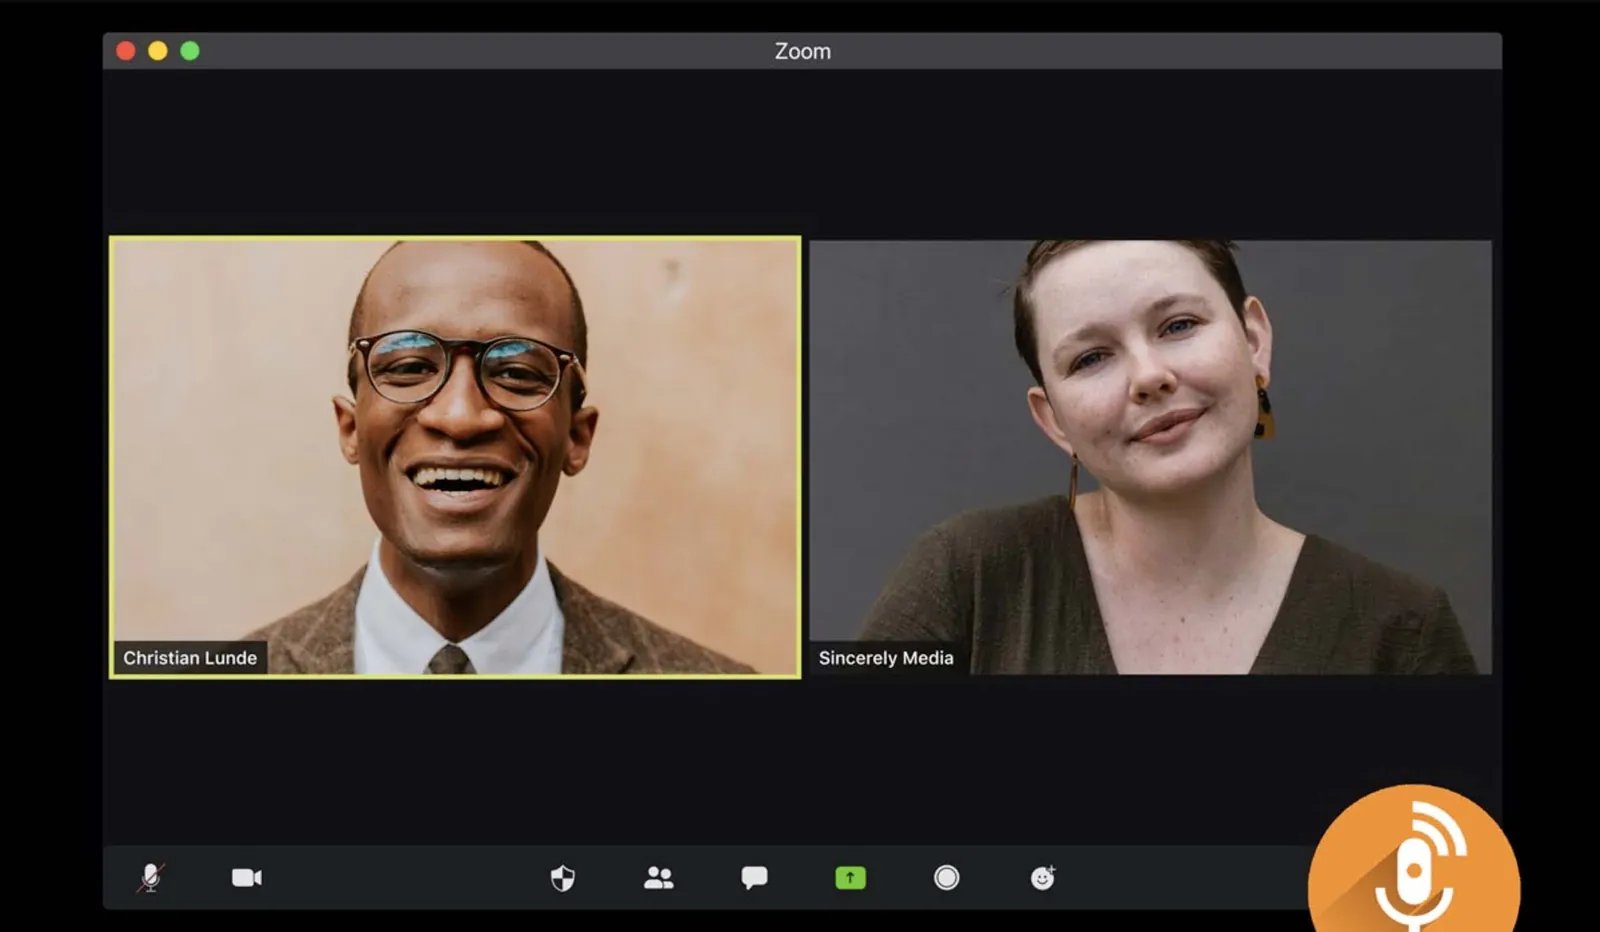Viewport: 1600px width, 932px height.
Task: Click the green Share Screen button
Action: (x=850, y=878)
